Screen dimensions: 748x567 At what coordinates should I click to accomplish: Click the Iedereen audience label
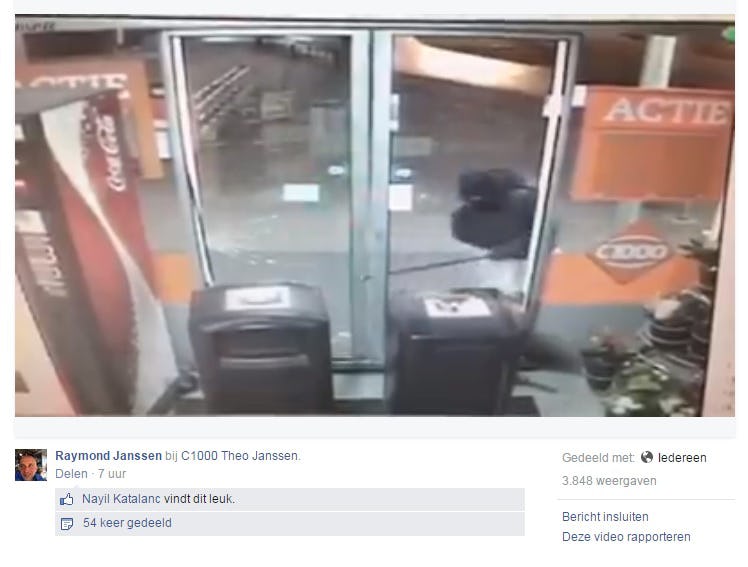tap(682, 458)
